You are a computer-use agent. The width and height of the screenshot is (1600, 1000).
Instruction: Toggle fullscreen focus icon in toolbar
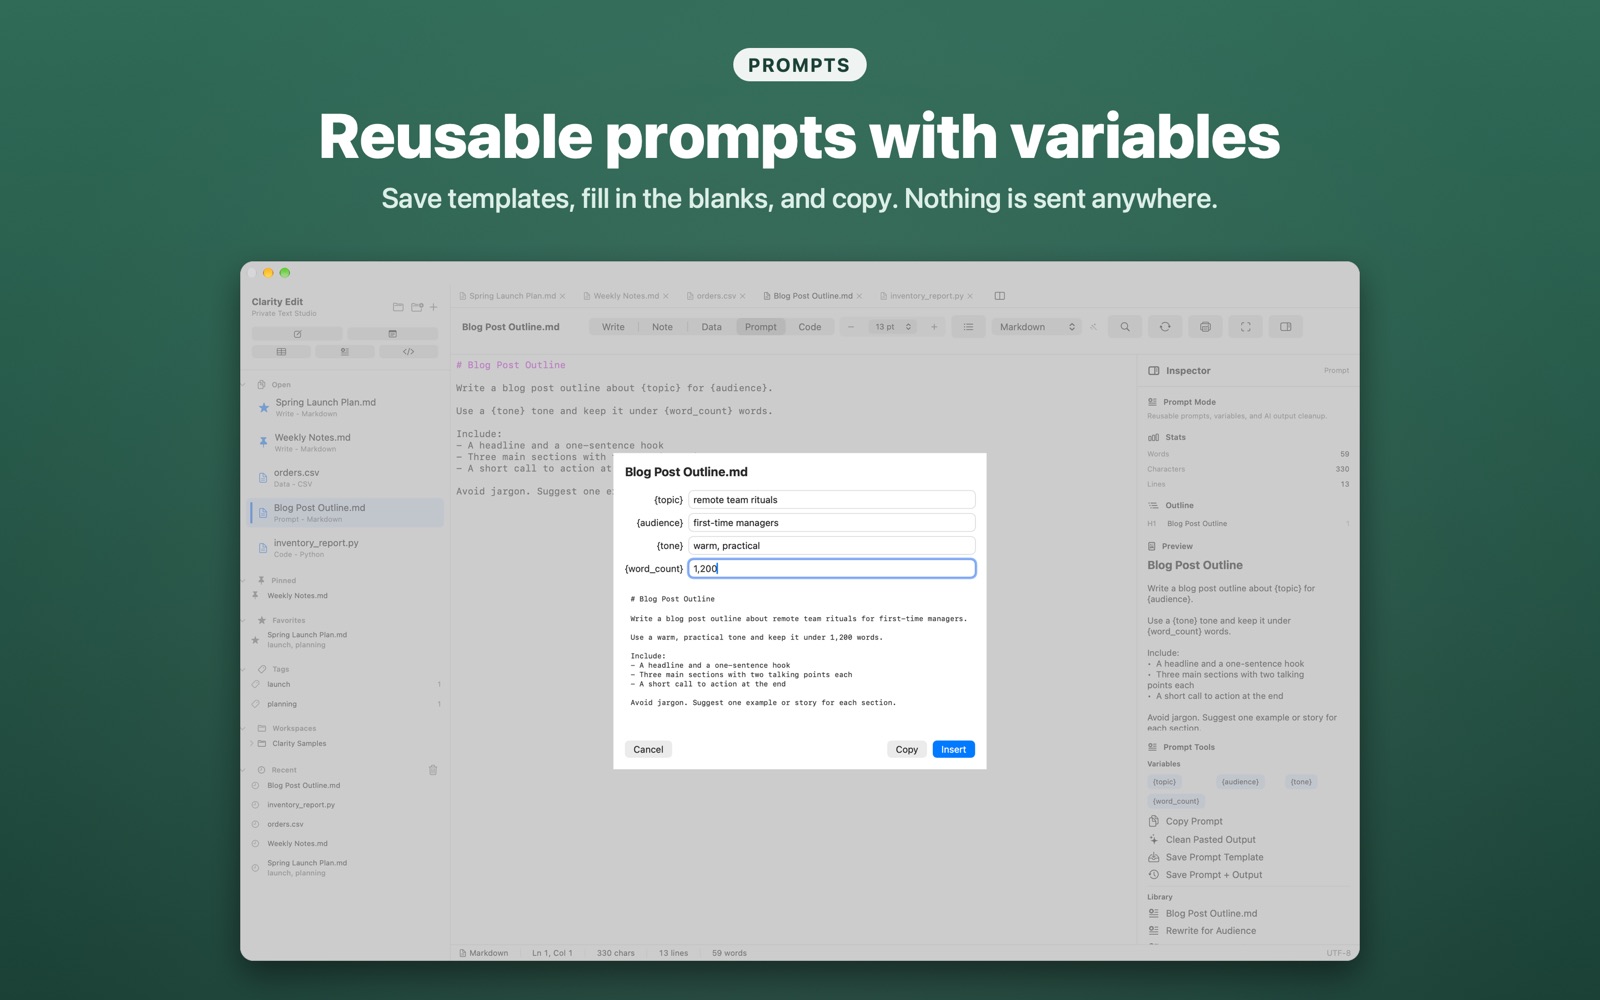(x=1245, y=327)
